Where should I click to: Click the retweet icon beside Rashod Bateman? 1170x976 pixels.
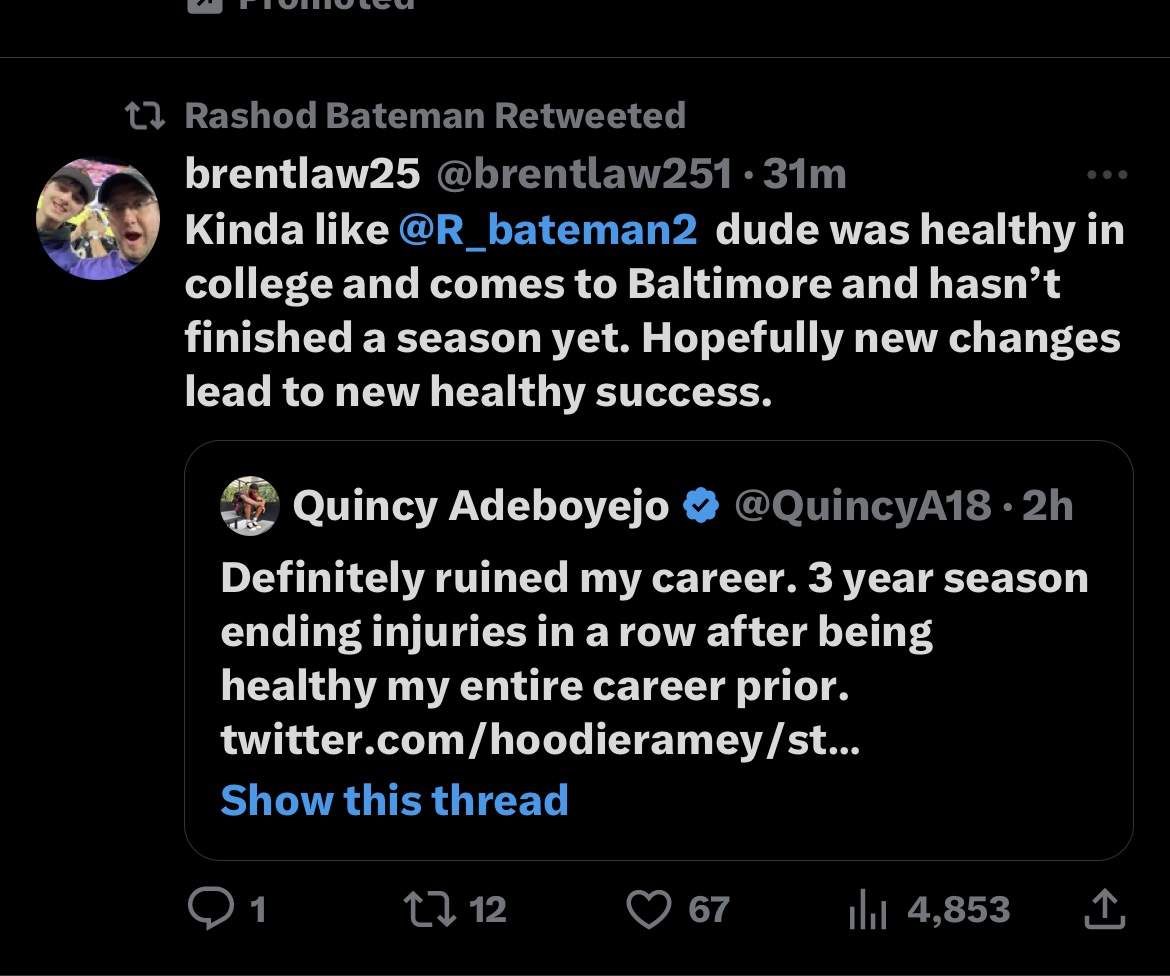[145, 116]
